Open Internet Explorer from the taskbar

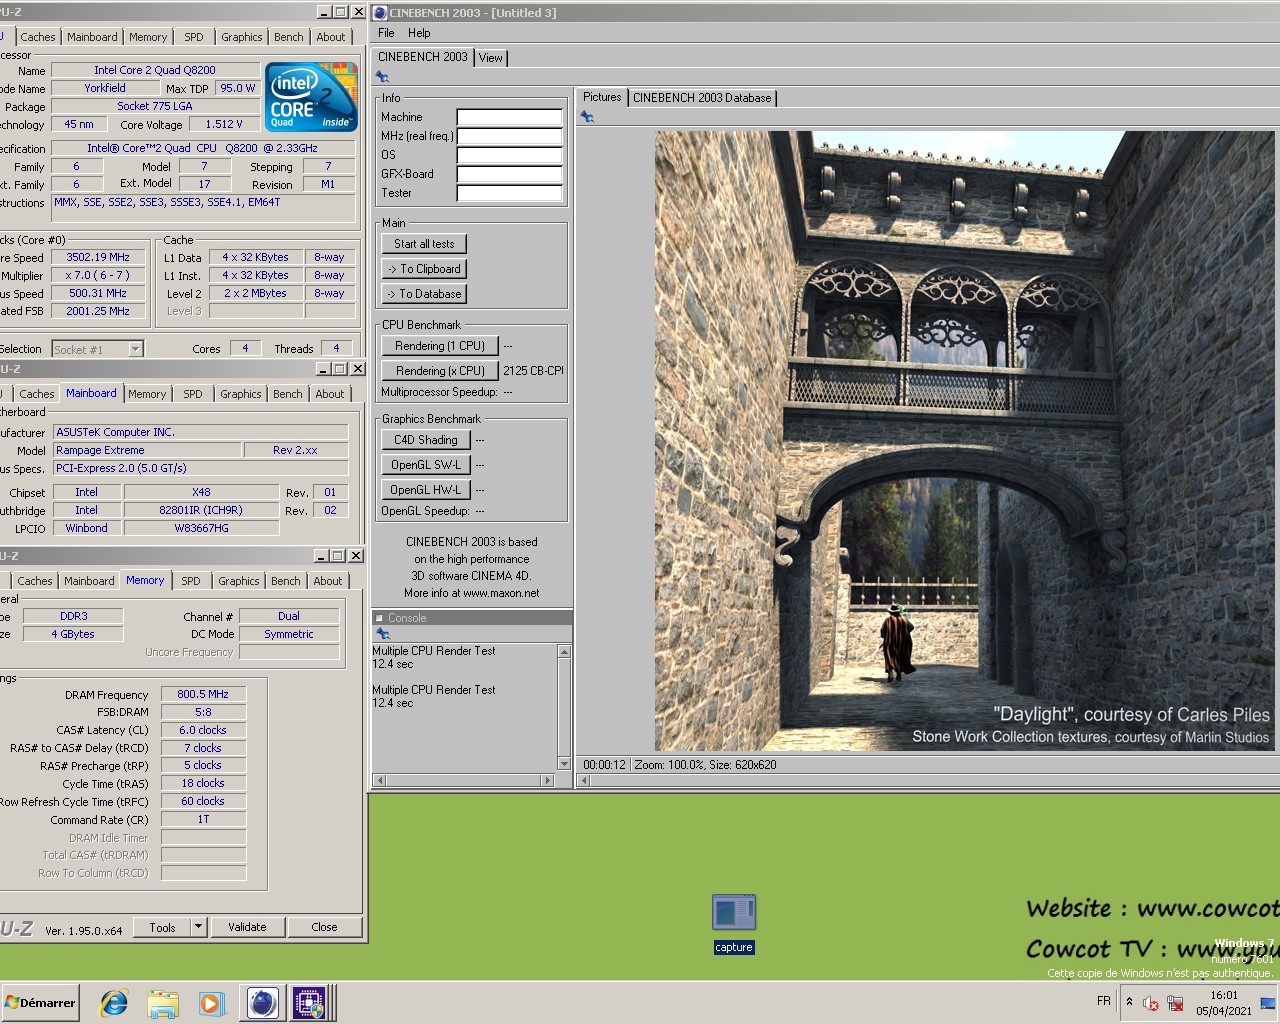tap(114, 1003)
